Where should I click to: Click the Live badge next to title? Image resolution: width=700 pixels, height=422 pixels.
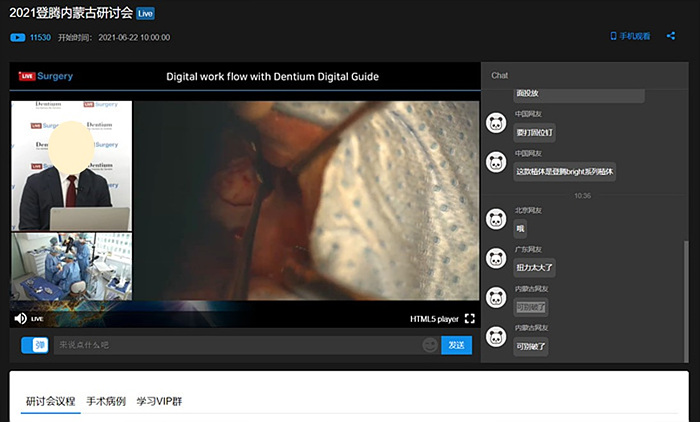(146, 13)
